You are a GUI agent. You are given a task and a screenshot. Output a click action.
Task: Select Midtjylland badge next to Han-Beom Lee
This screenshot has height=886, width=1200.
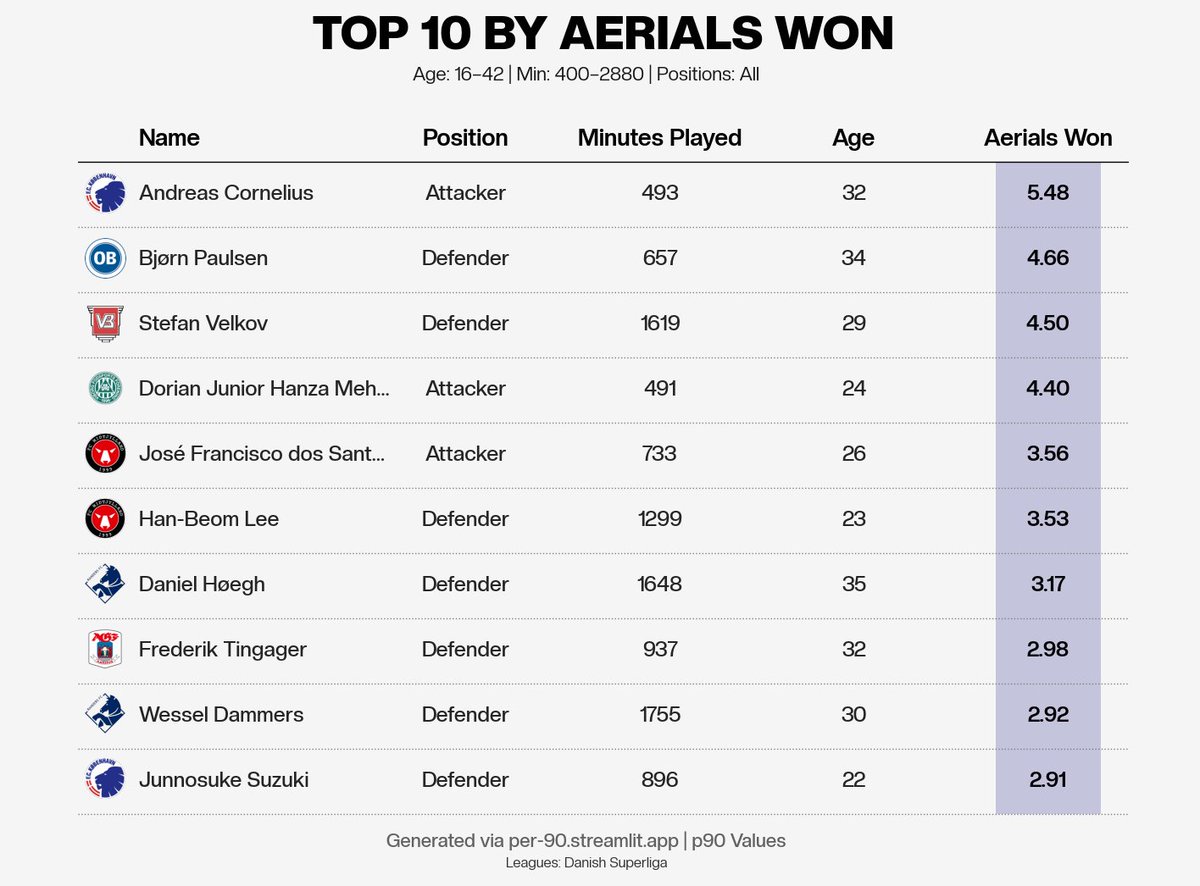[105, 519]
